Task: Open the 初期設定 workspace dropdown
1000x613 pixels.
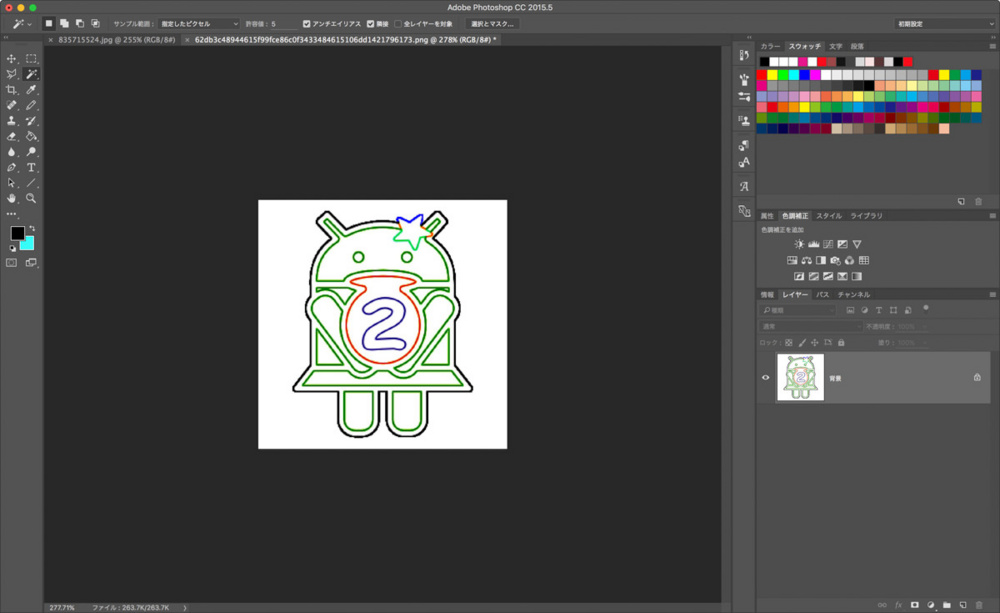Action: tap(944, 24)
